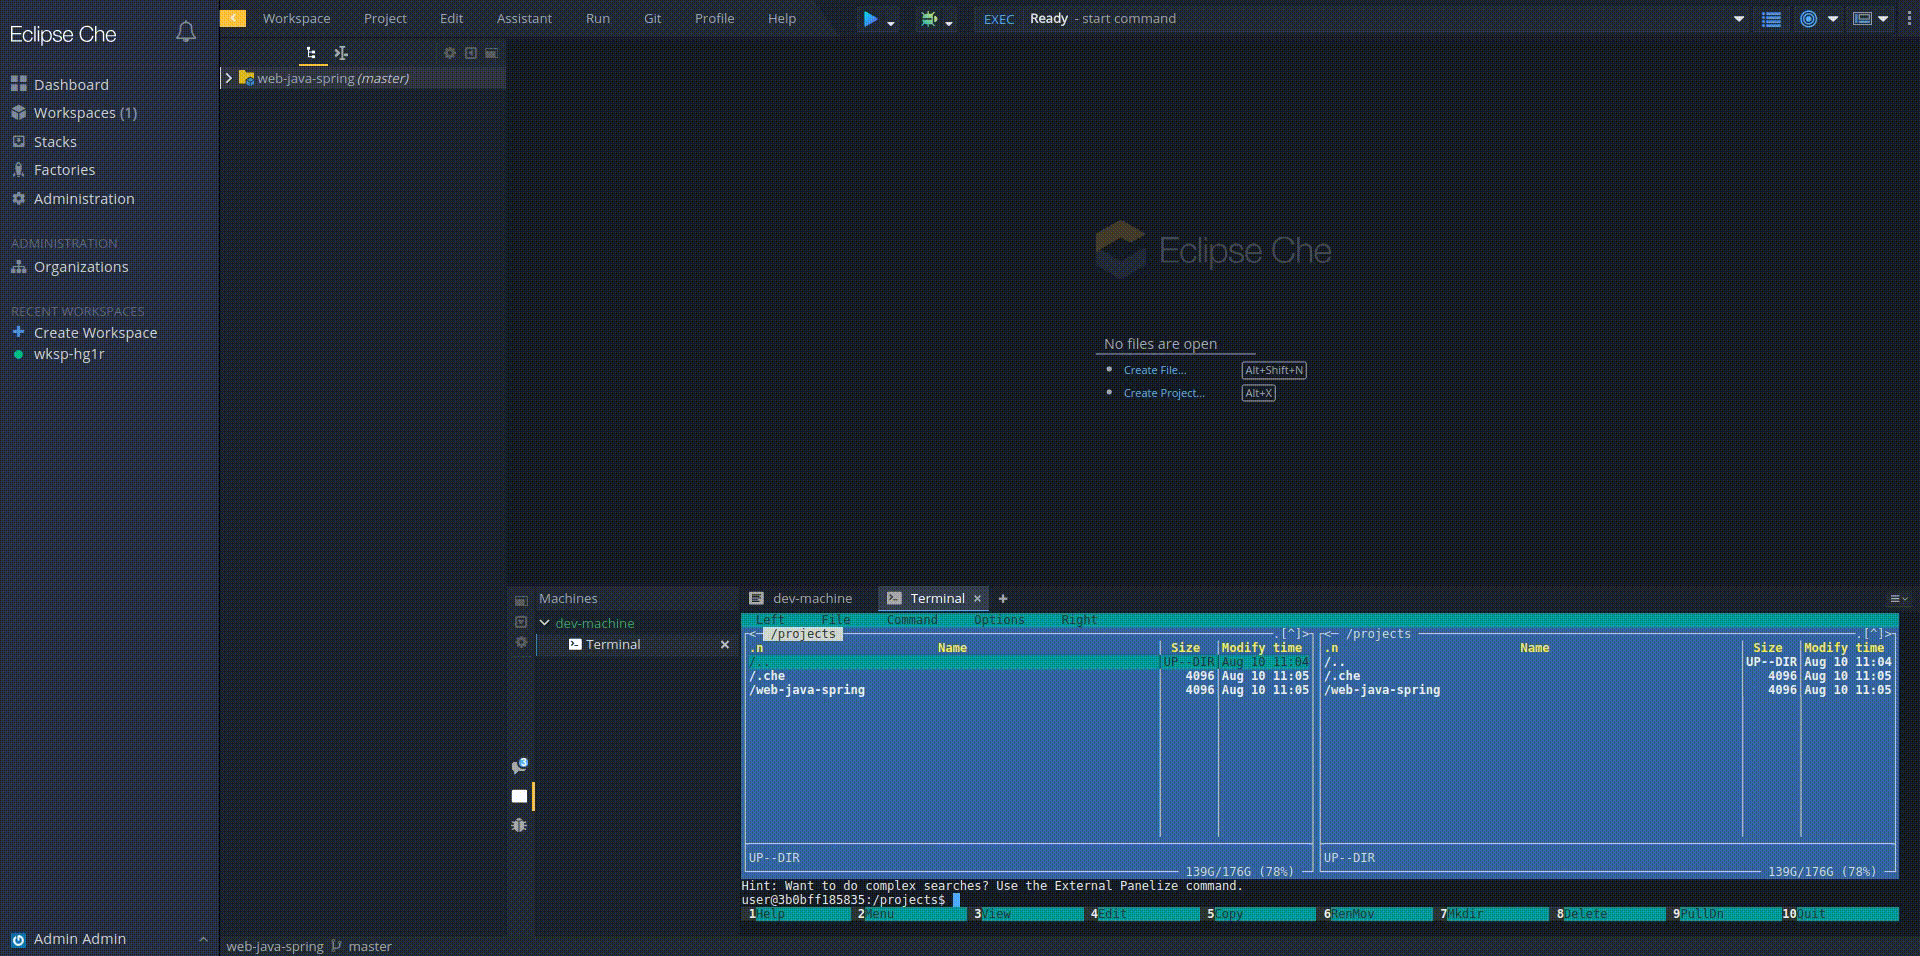This screenshot has height=956, width=1920.
Task: Select the wksp-hg1r recent workspace
Action: (69, 354)
